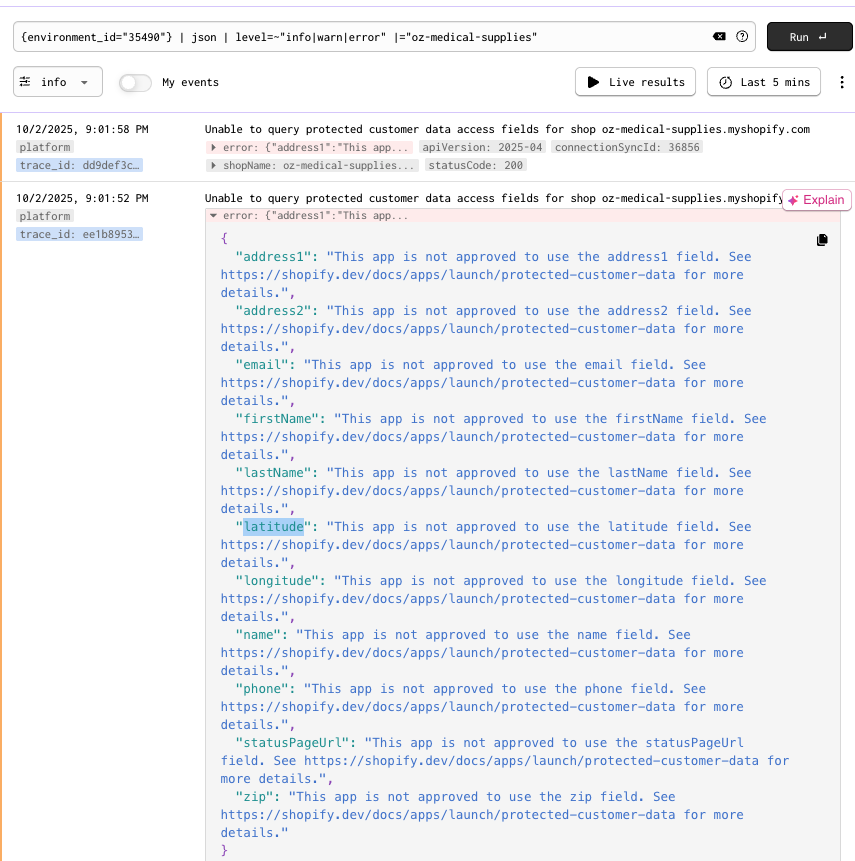Click the platform tag in the 9:01:52 PM log
The height and width of the screenshot is (861, 855).
click(x=45, y=216)
